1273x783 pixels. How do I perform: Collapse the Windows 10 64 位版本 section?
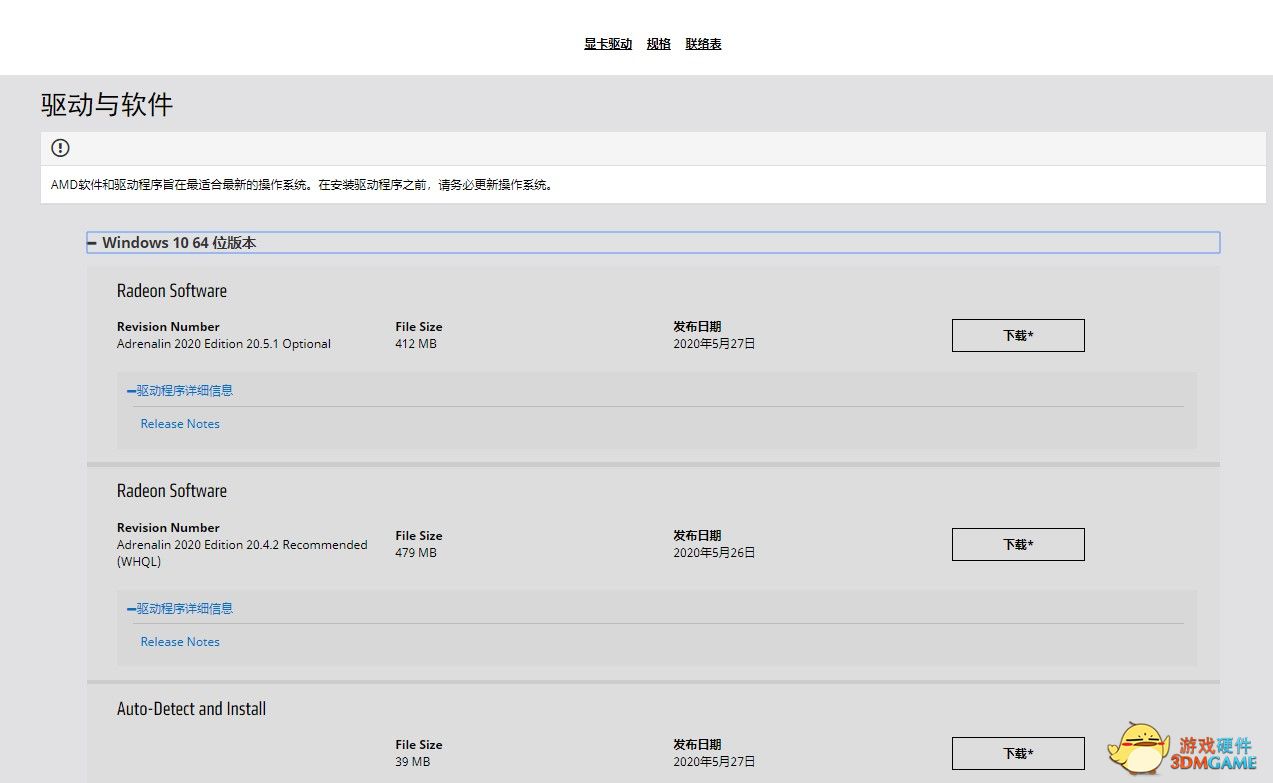[x=653, y=243]
